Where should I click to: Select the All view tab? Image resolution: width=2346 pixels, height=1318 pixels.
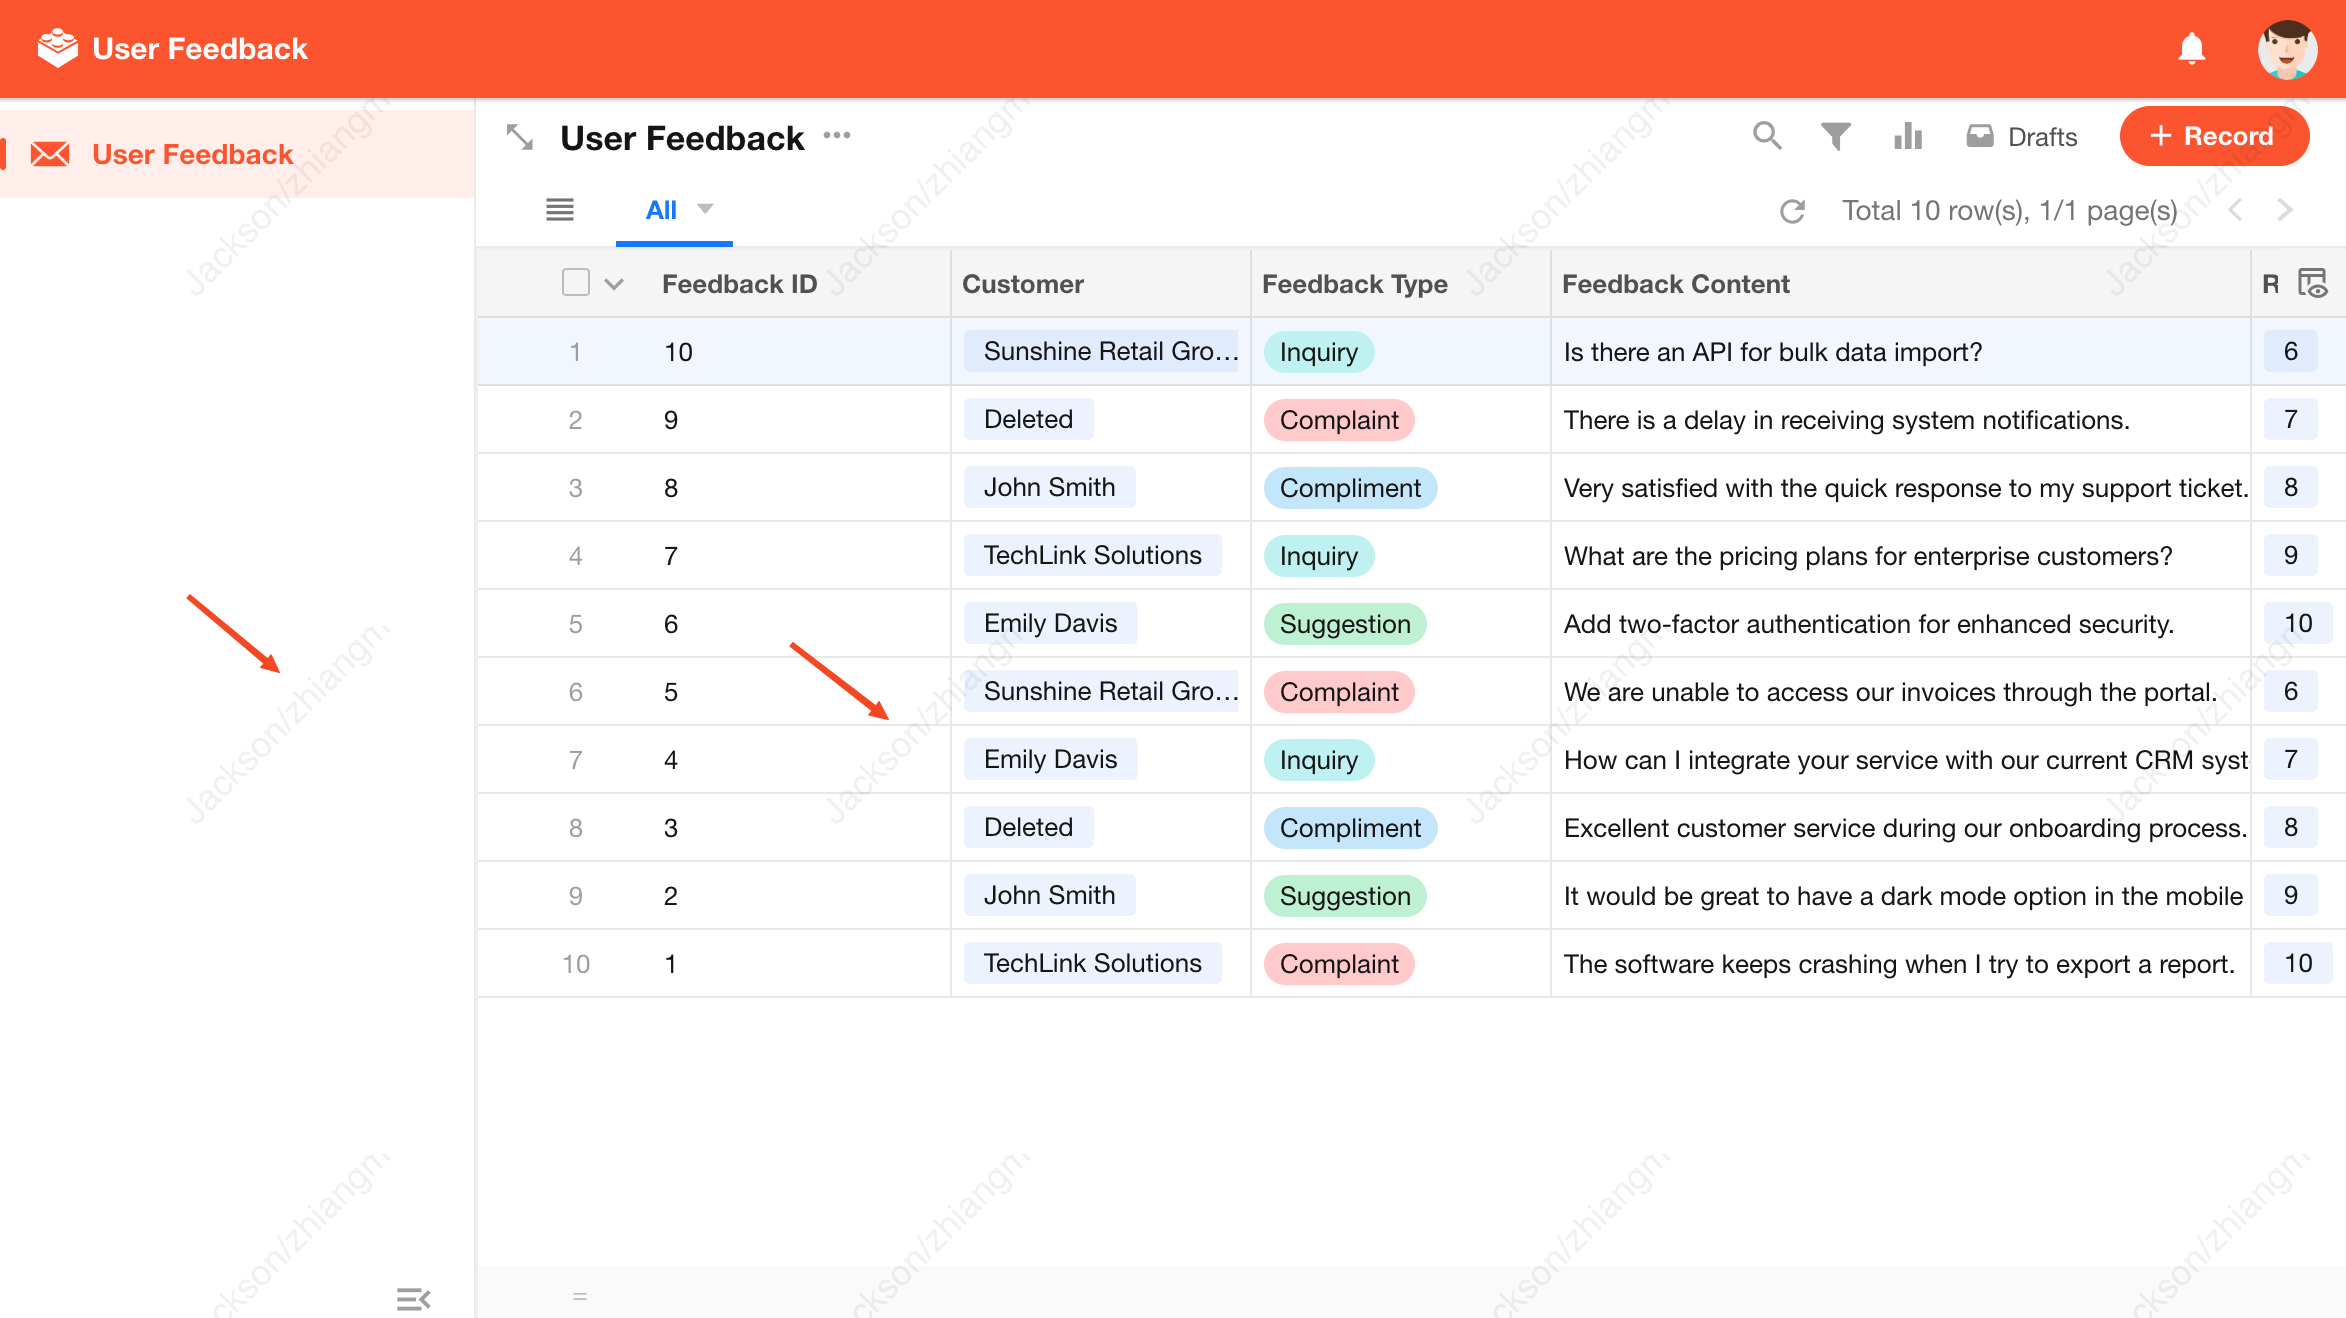pos(661,210)
